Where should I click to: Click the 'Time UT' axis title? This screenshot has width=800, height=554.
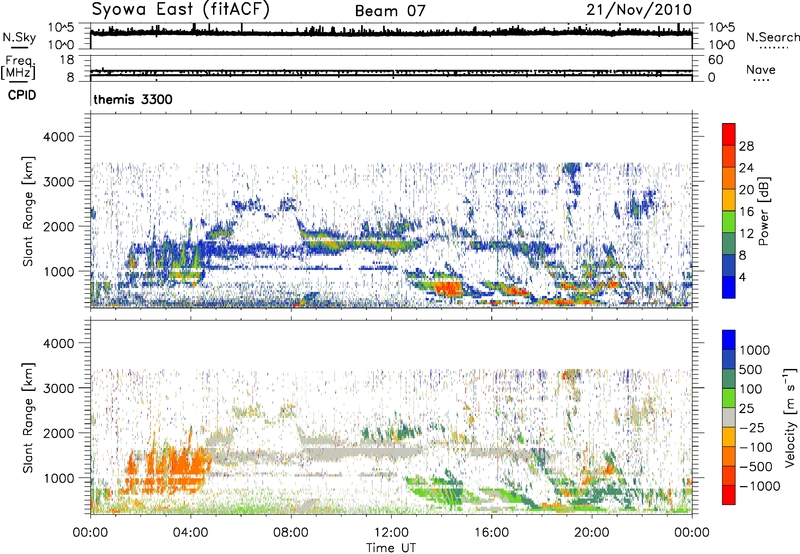tap(391, 548)
